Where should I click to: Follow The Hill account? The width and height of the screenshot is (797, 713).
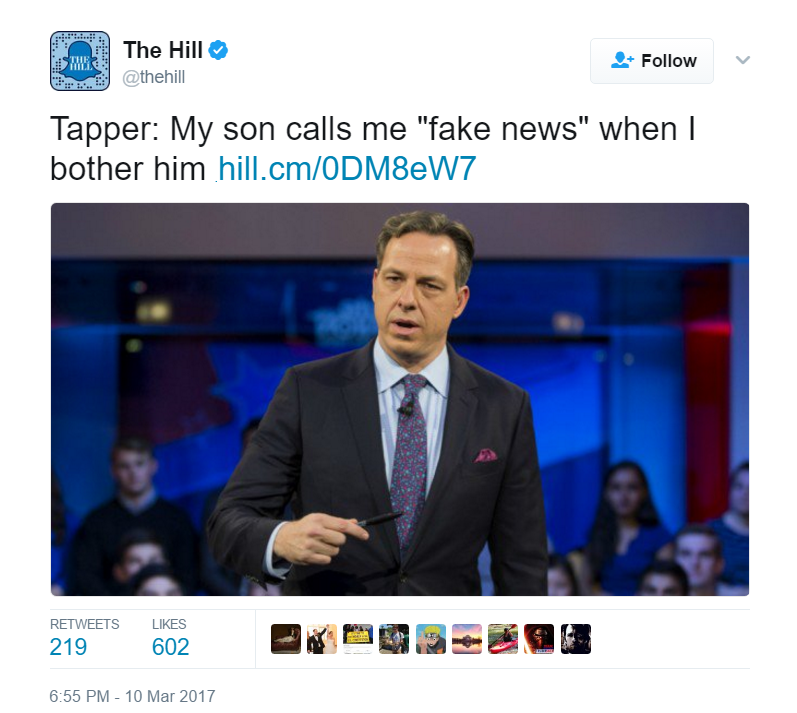pyautogui.click(x=652, y=61)
